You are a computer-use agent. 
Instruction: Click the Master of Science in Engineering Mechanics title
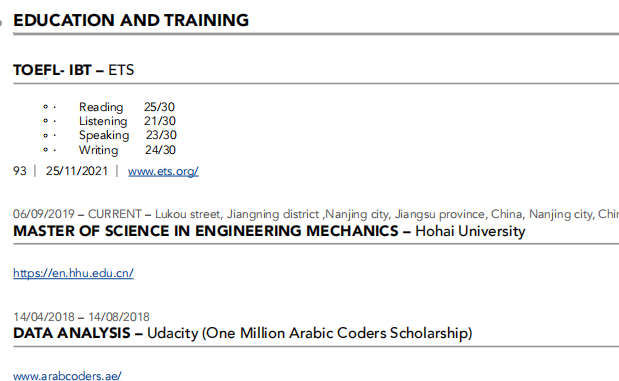[x=206, y=231]
